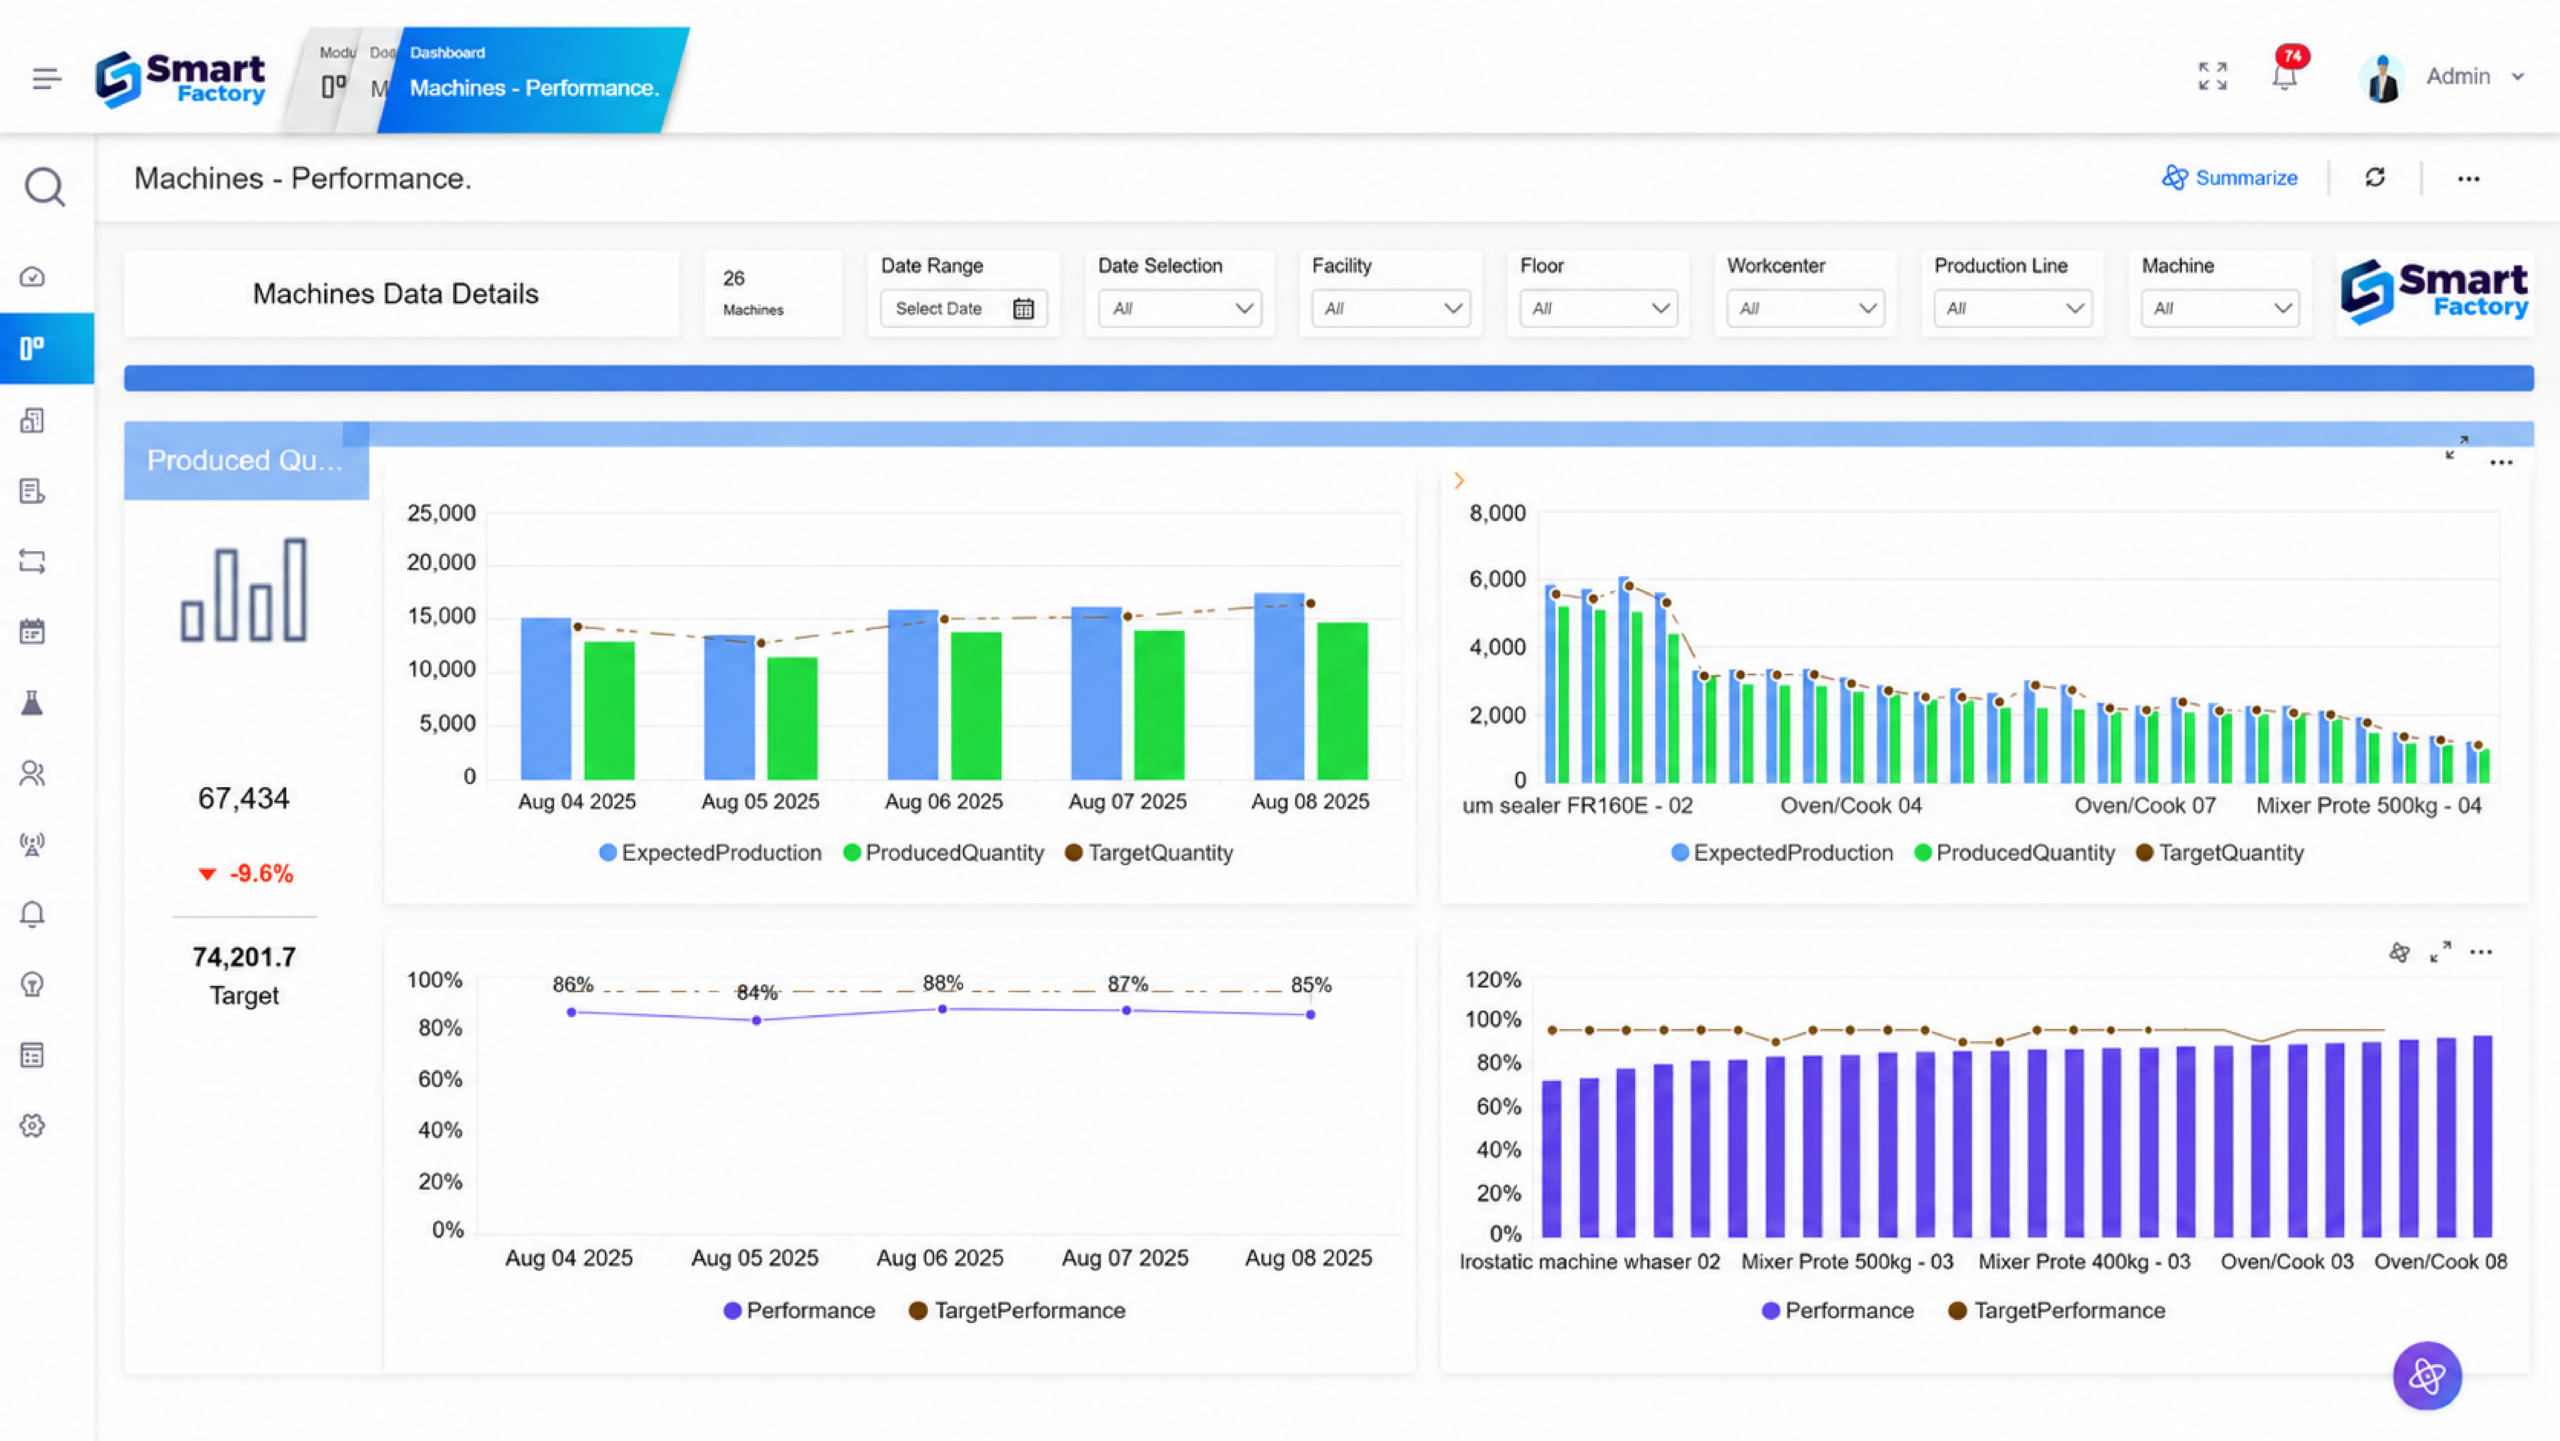Open the floating AI assistant button

pyautogui.click(x=2427, y=1376)
